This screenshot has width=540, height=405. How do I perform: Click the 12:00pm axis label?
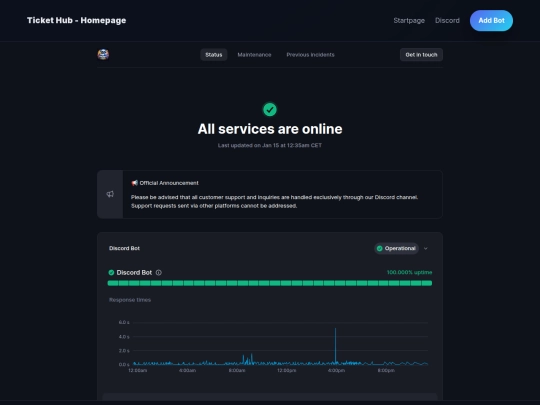(287, 371)
